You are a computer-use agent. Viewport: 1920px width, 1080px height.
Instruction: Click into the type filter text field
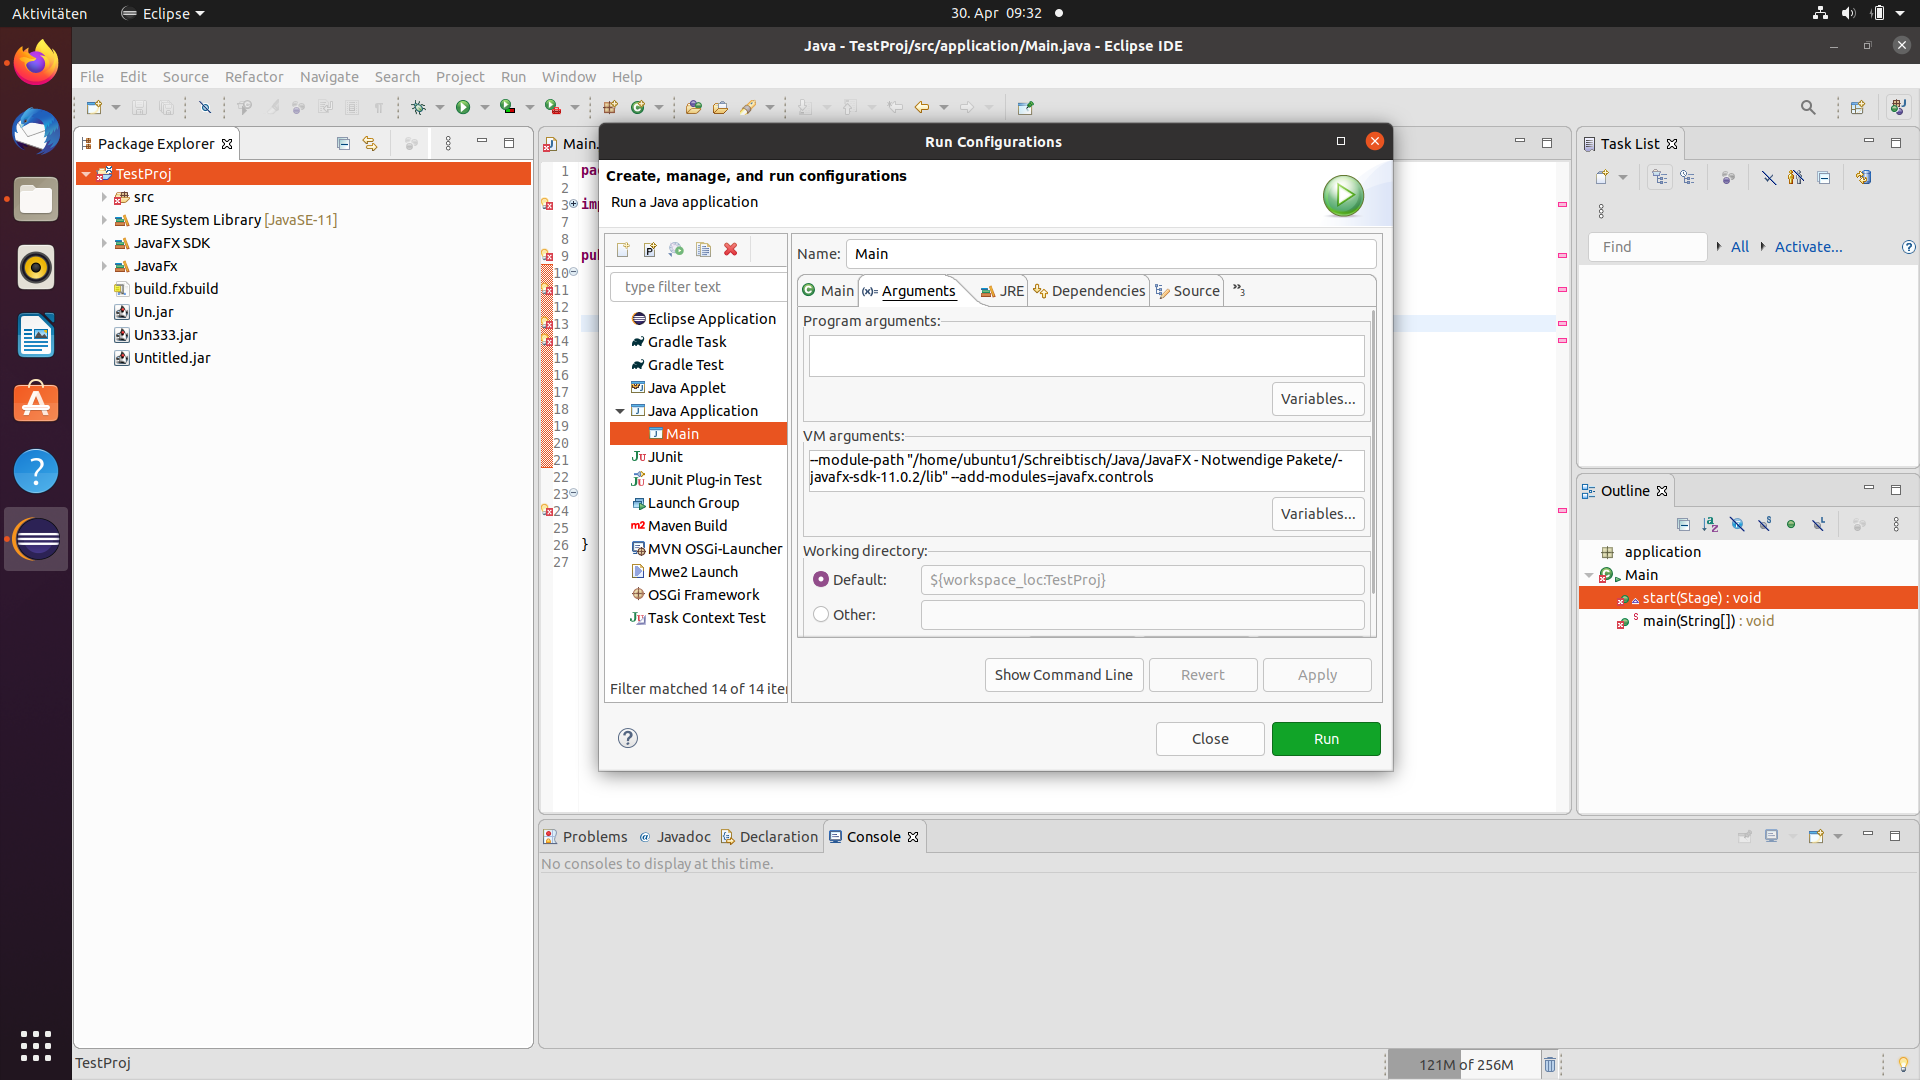click(x=698, y=287)
